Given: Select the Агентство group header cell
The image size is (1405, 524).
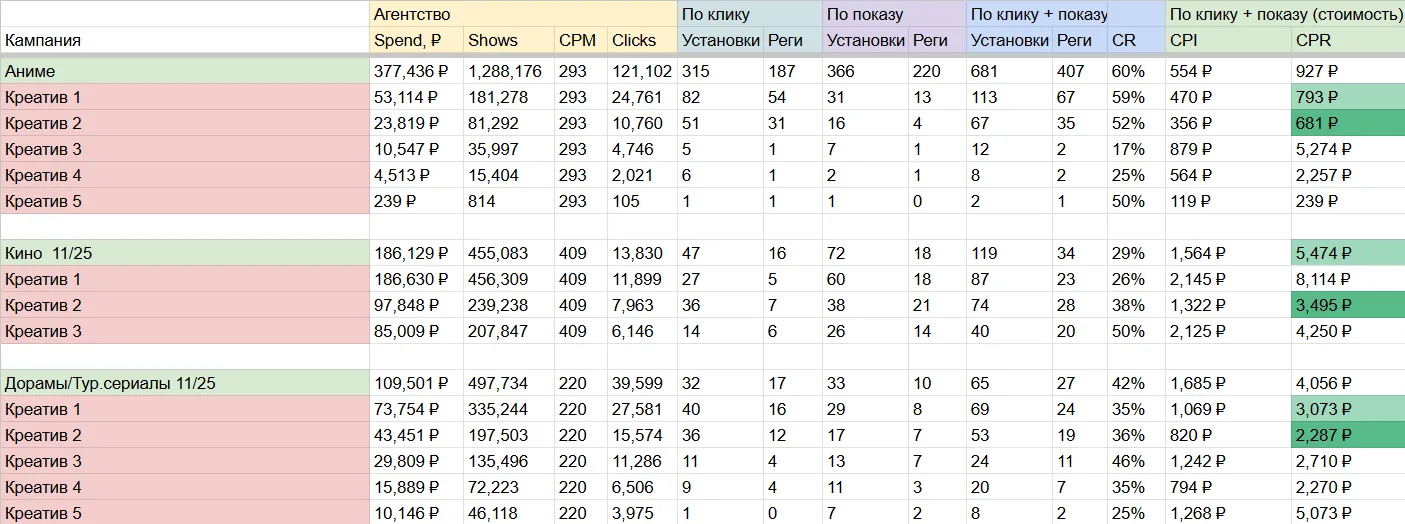Looking at the screenshot, I should click(x=523, y=14).
